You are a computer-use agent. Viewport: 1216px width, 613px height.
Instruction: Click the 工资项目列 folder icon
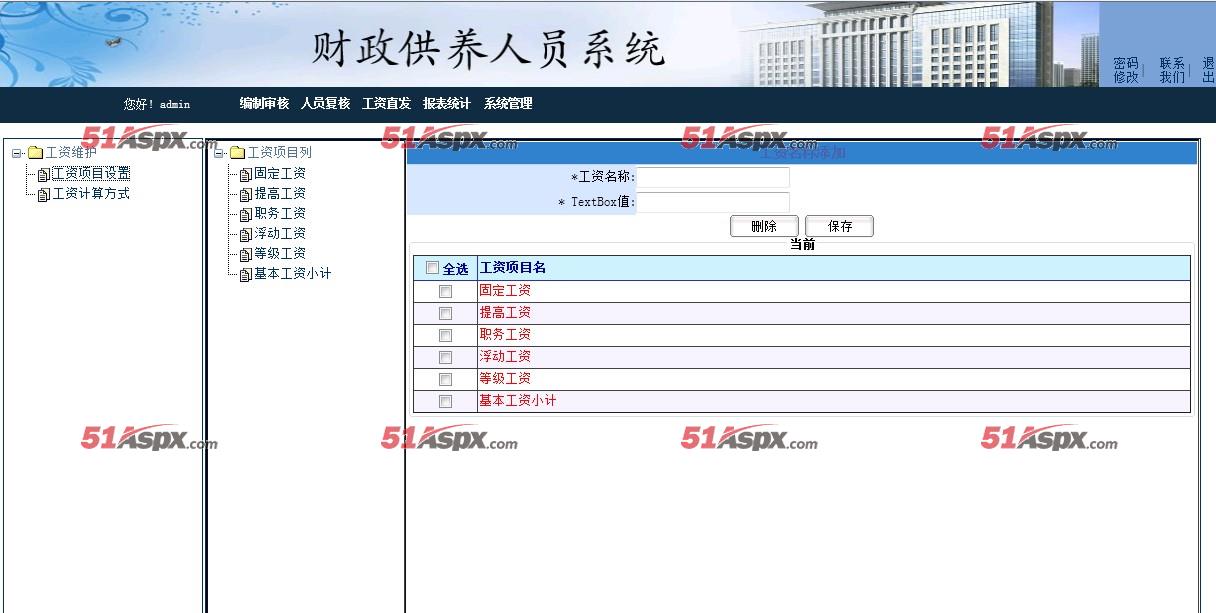click(x=237, y=153)
